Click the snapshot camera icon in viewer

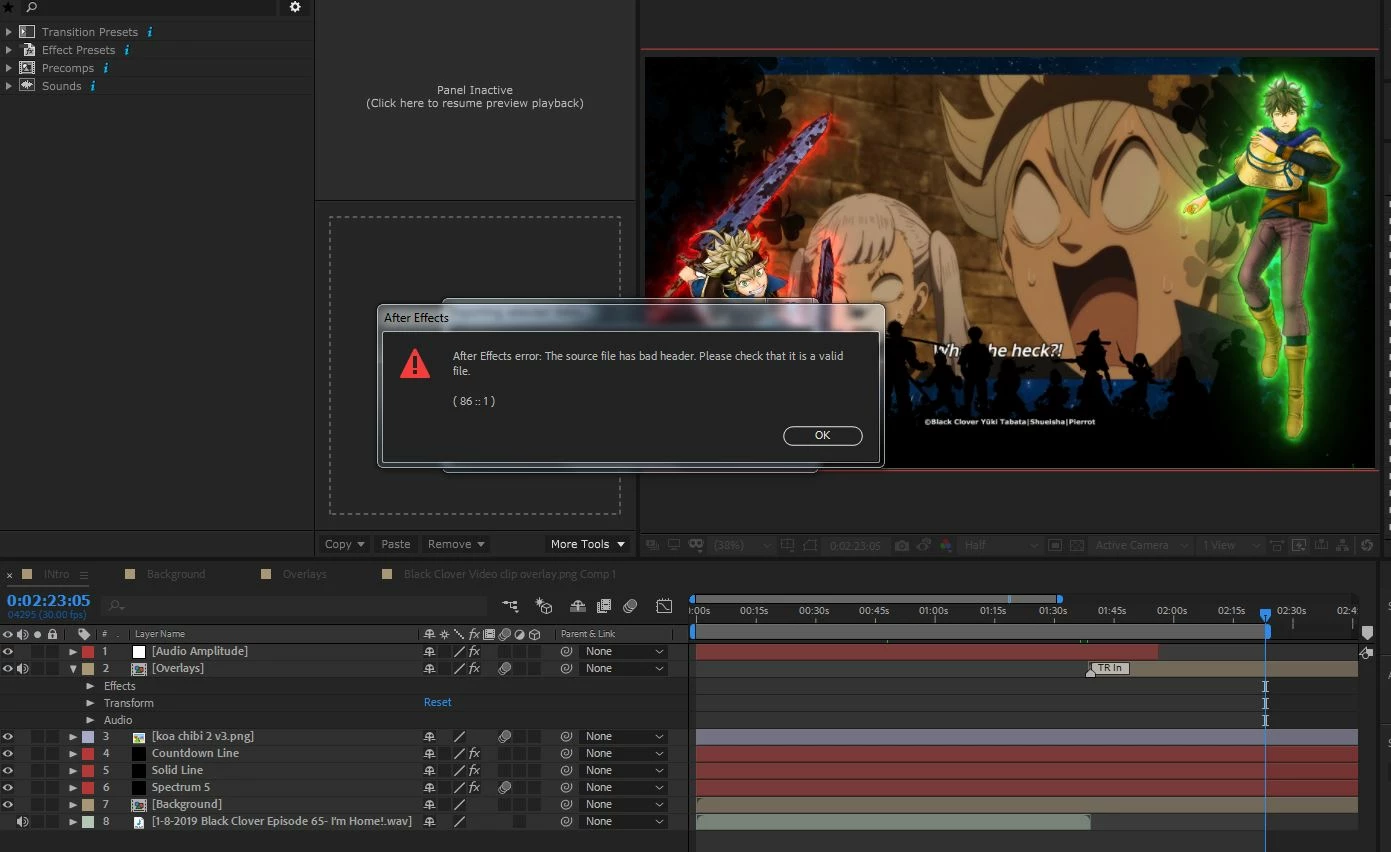[902, 545]
